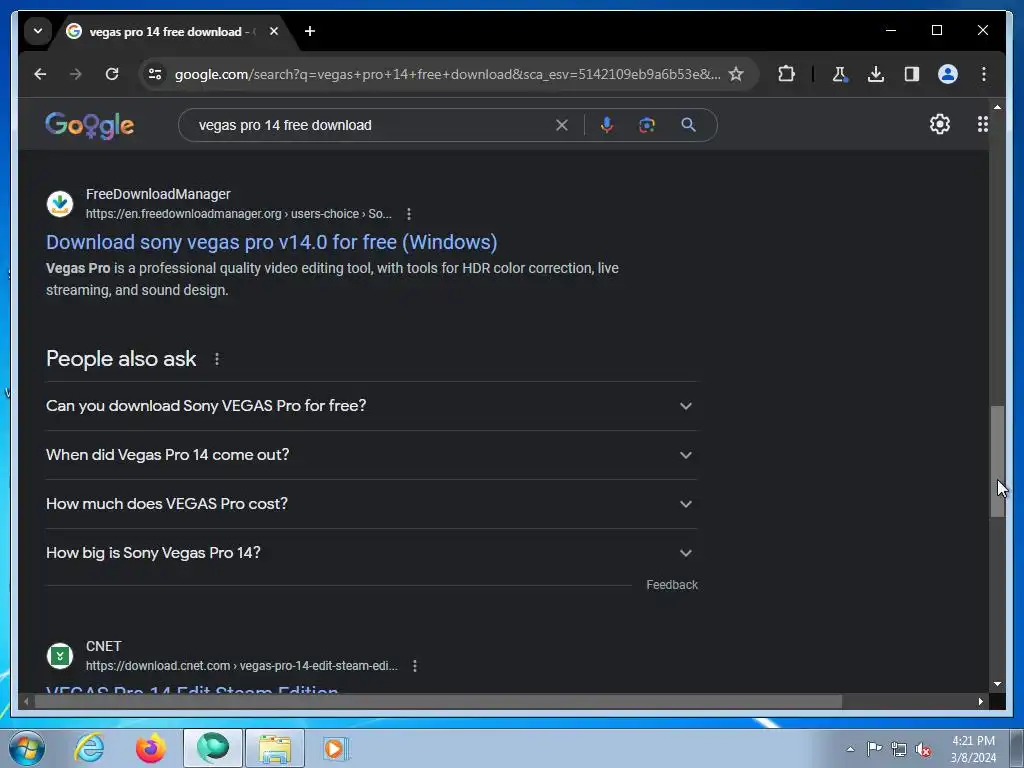The width and height of the screenshot is (1024, 768).
Task: Show hidden system tray icons
Action: [x=850, y=749]
